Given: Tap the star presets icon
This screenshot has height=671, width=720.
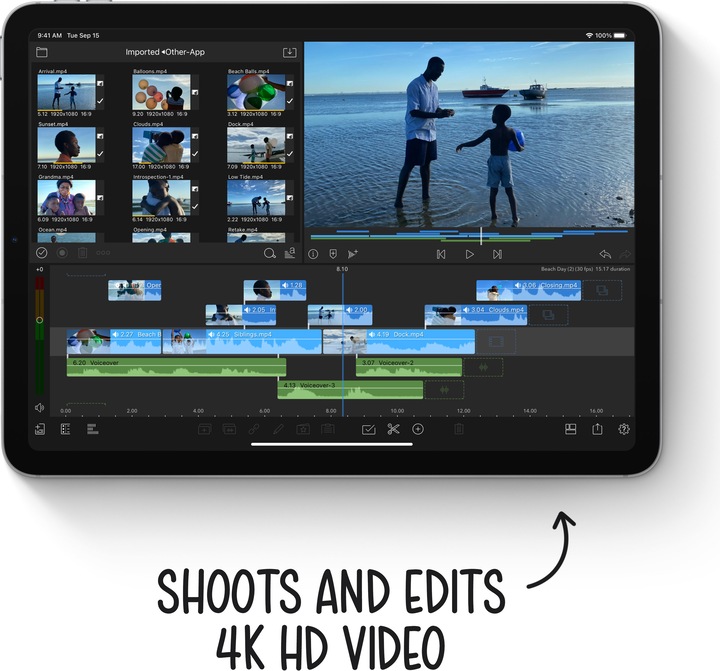Looking at the screenshot, I should [303, 429].
